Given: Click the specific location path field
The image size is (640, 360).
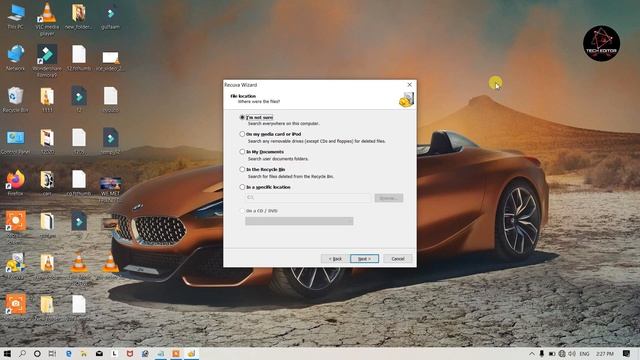Looking at the screenshot, I should coord(308,198).
